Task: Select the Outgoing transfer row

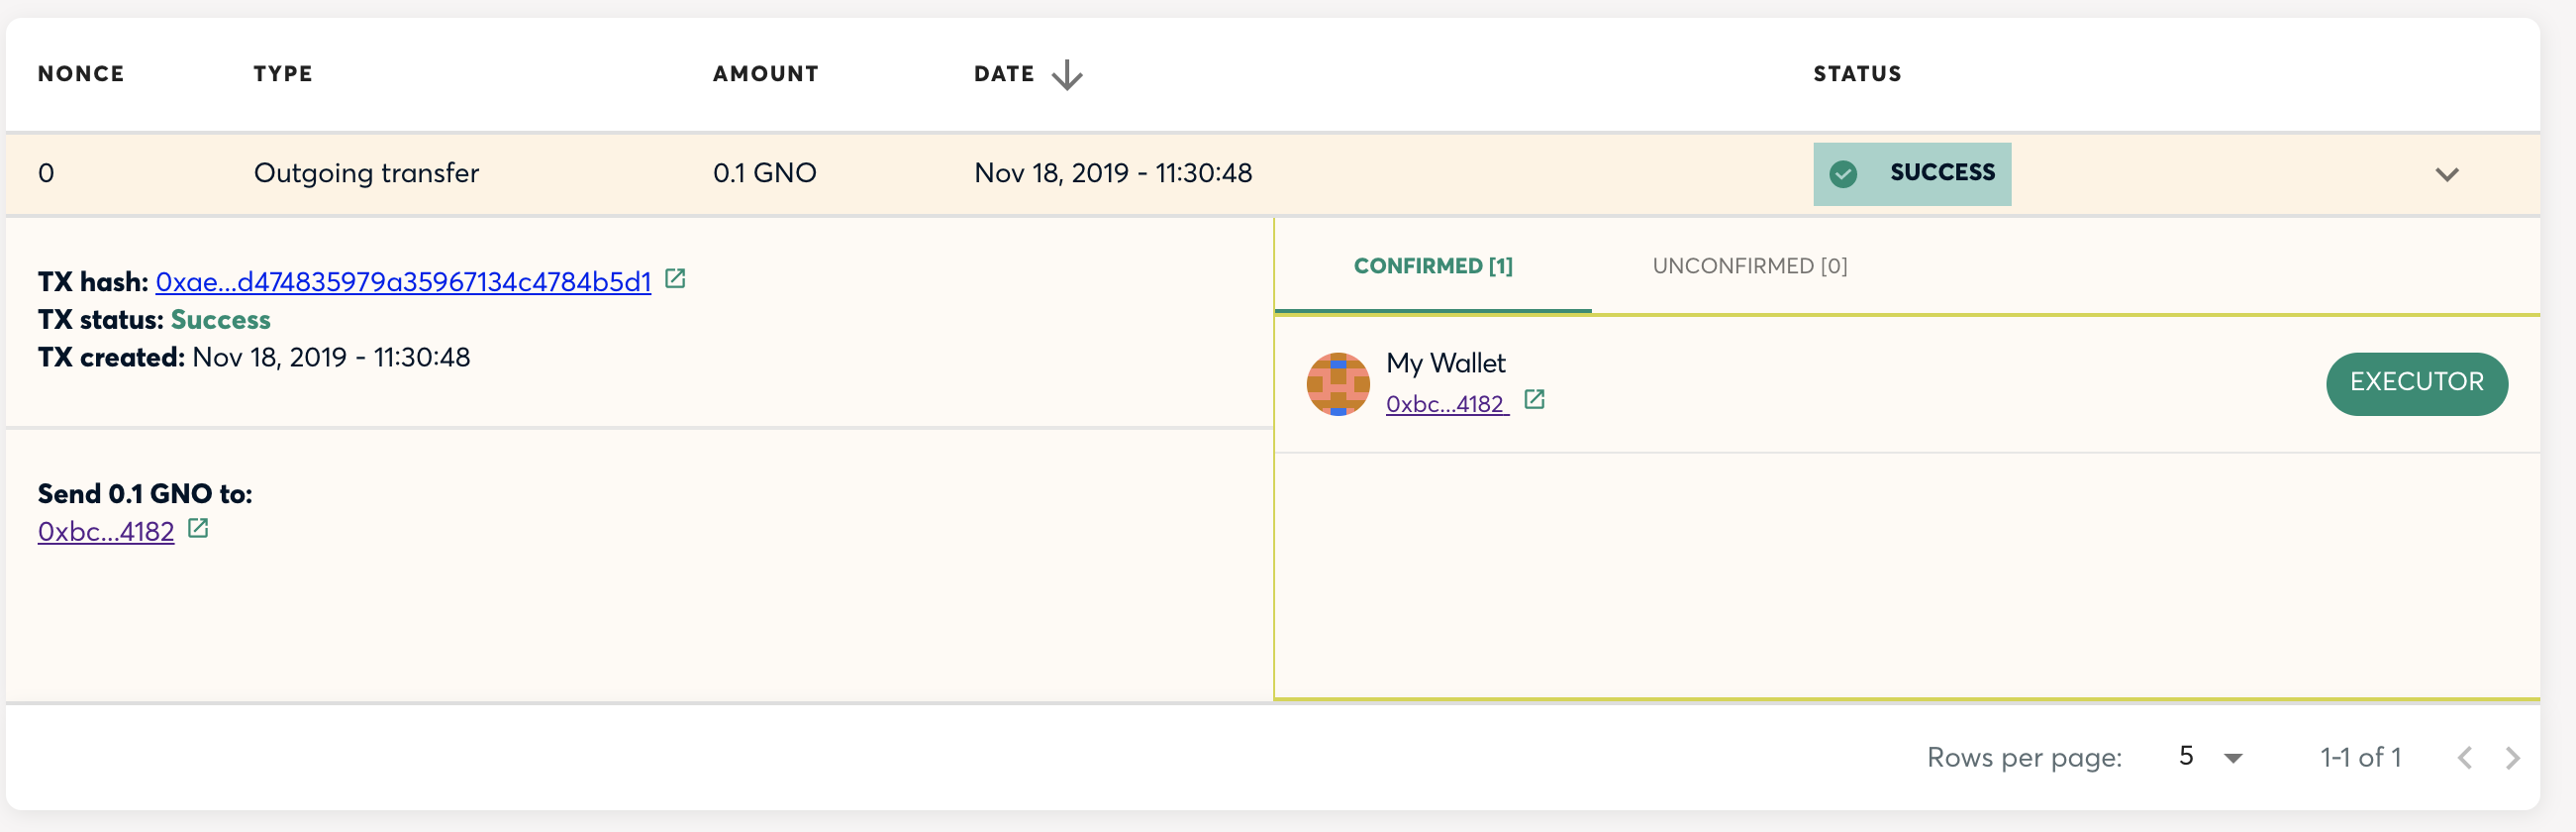Action: [x=366, y=173]
